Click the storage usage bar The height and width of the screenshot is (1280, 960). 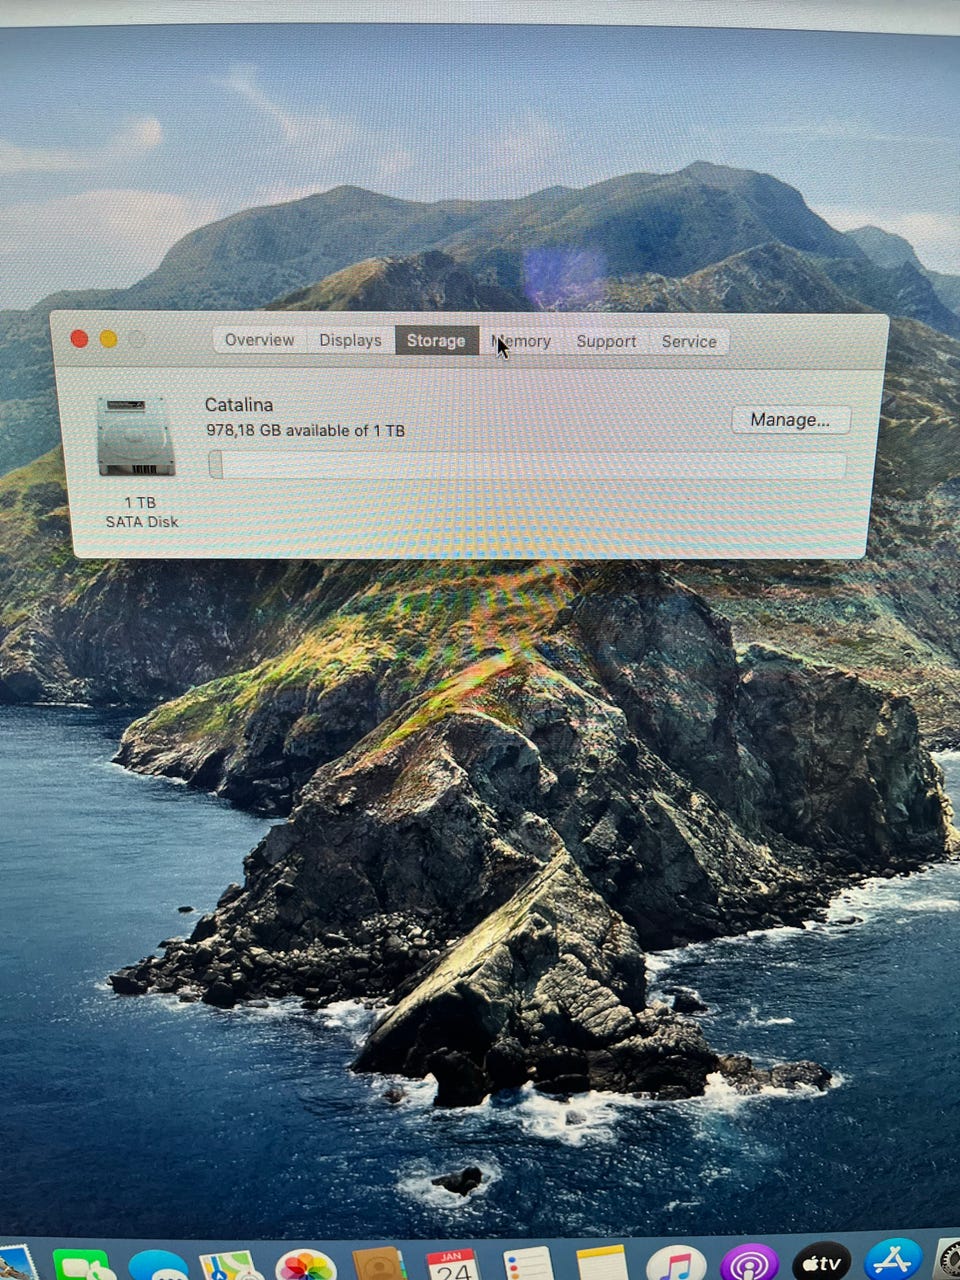[527, 465]
